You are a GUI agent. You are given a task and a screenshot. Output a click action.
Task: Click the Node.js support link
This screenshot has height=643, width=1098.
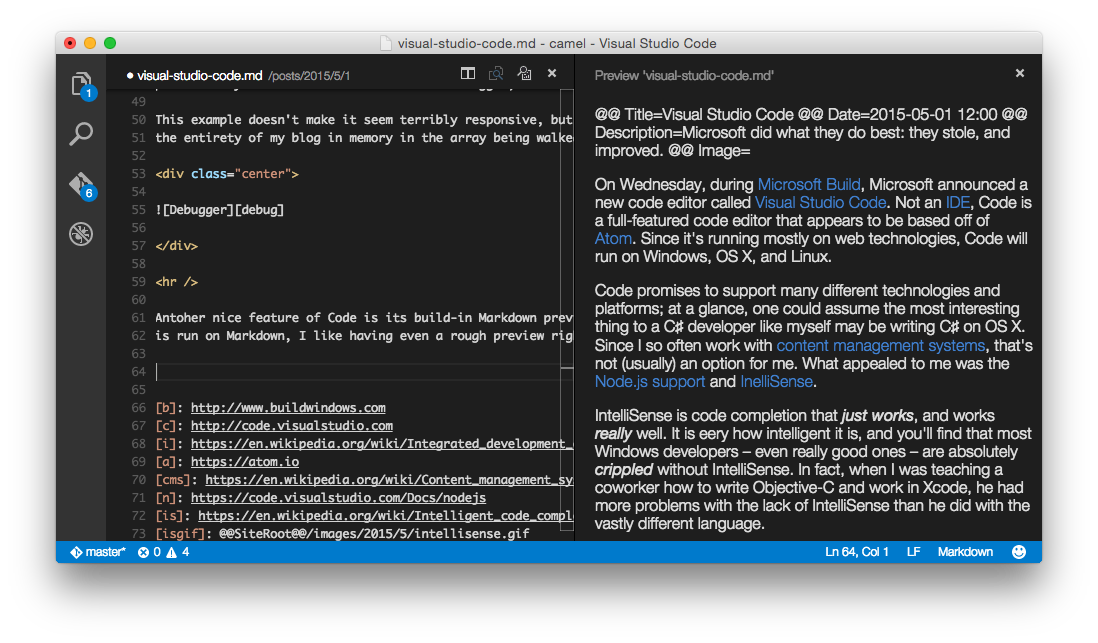(x=650, y=382)
